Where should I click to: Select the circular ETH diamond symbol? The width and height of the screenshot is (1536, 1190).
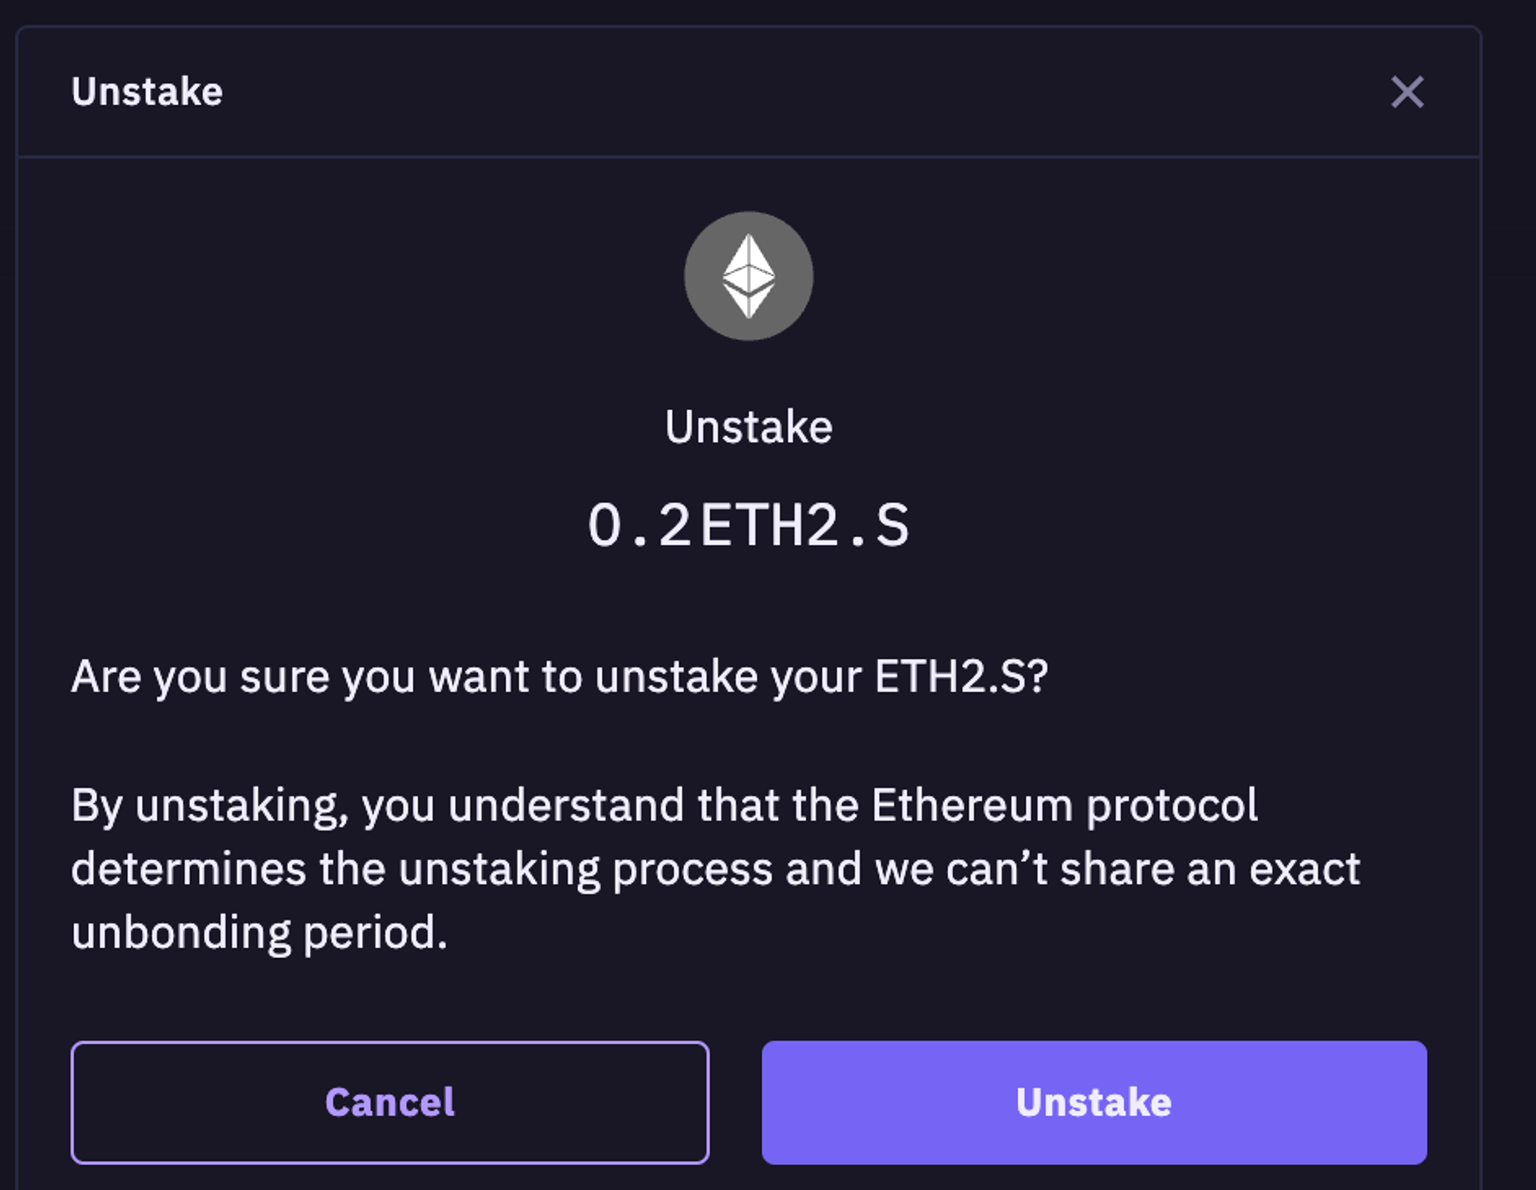[x=748, y=276]
